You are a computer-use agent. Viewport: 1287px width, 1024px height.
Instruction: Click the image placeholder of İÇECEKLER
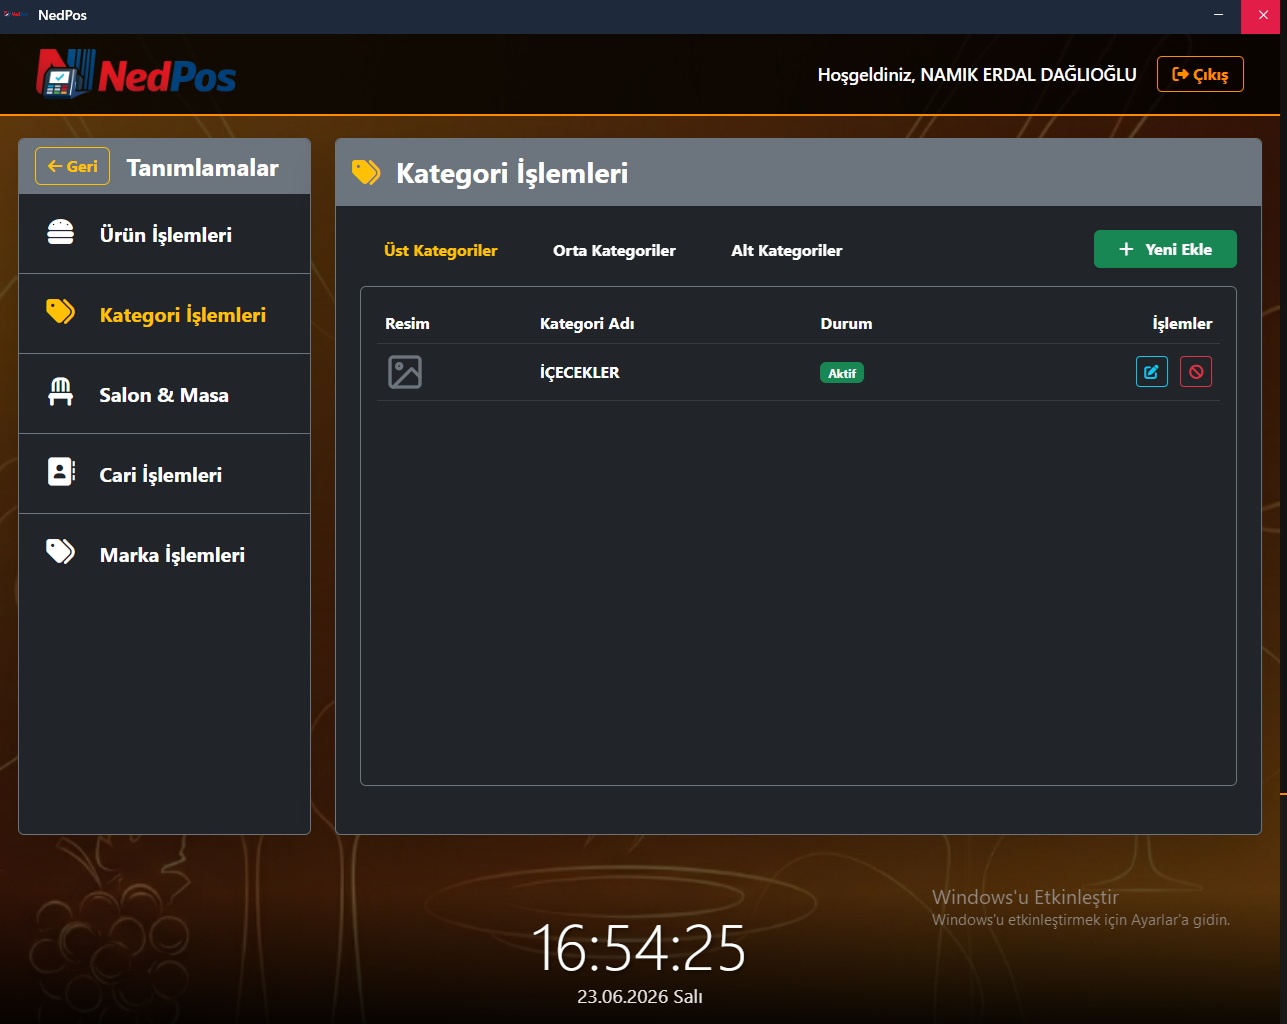coord(405,372)
